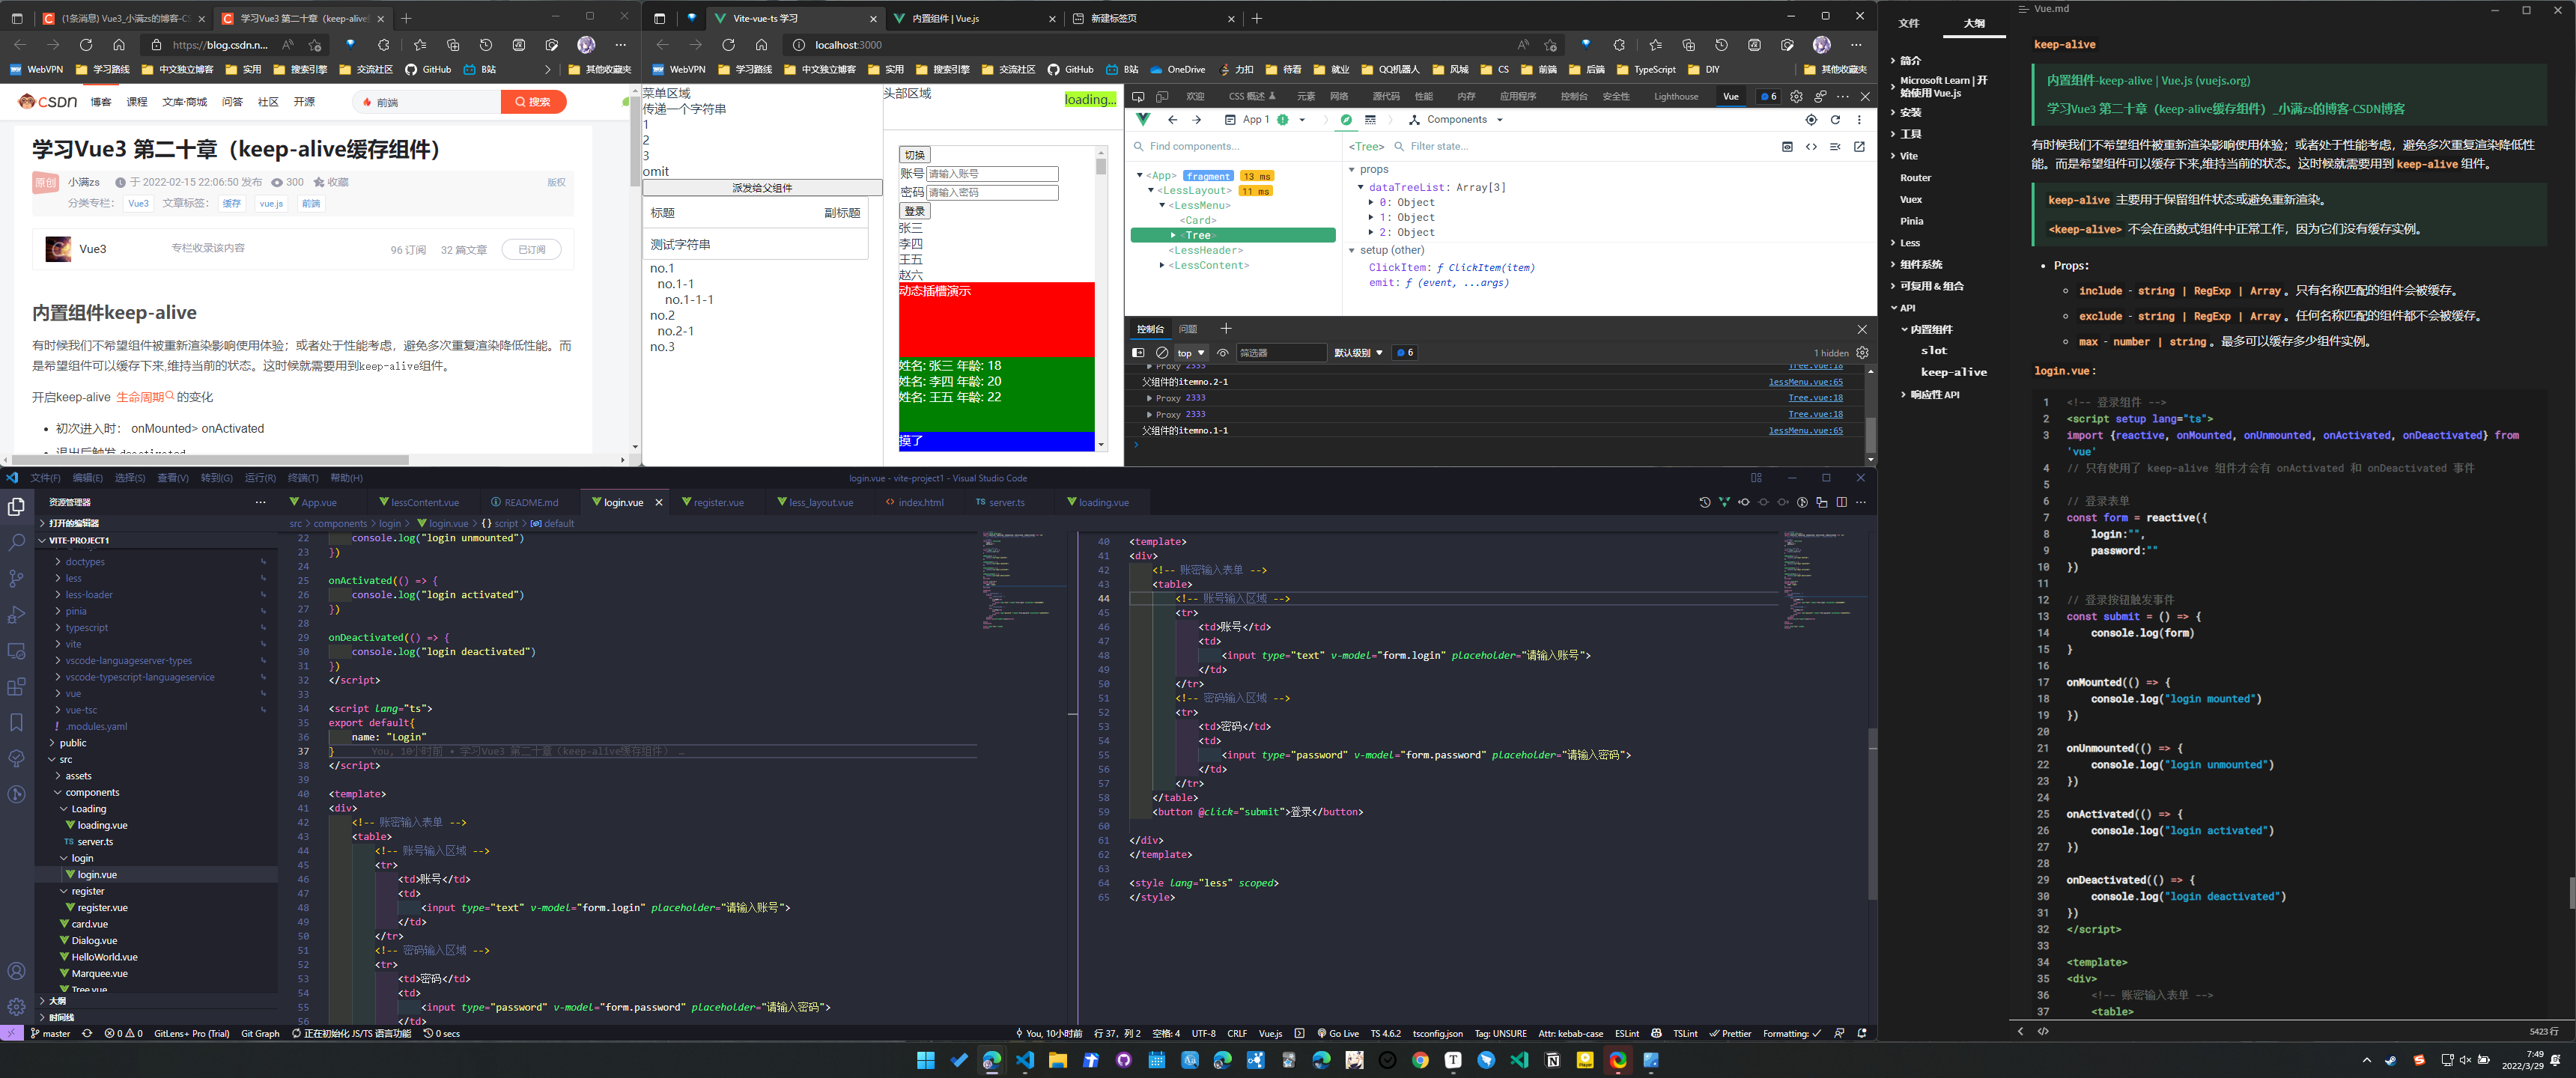
Task: Open Extensions view in VS Code
Action: [x=16, y=686]
